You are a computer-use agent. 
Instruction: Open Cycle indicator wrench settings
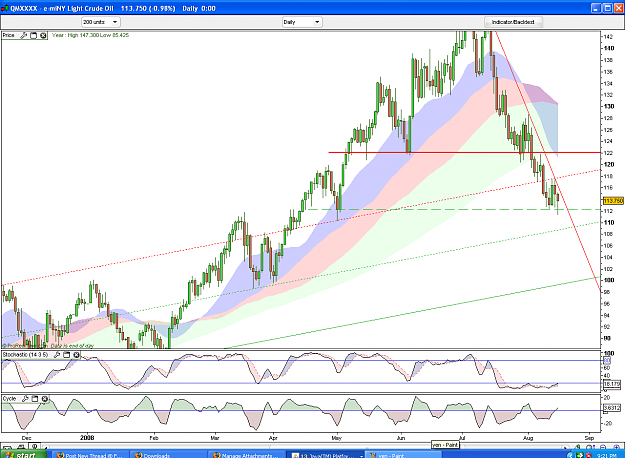pos(25,399)
